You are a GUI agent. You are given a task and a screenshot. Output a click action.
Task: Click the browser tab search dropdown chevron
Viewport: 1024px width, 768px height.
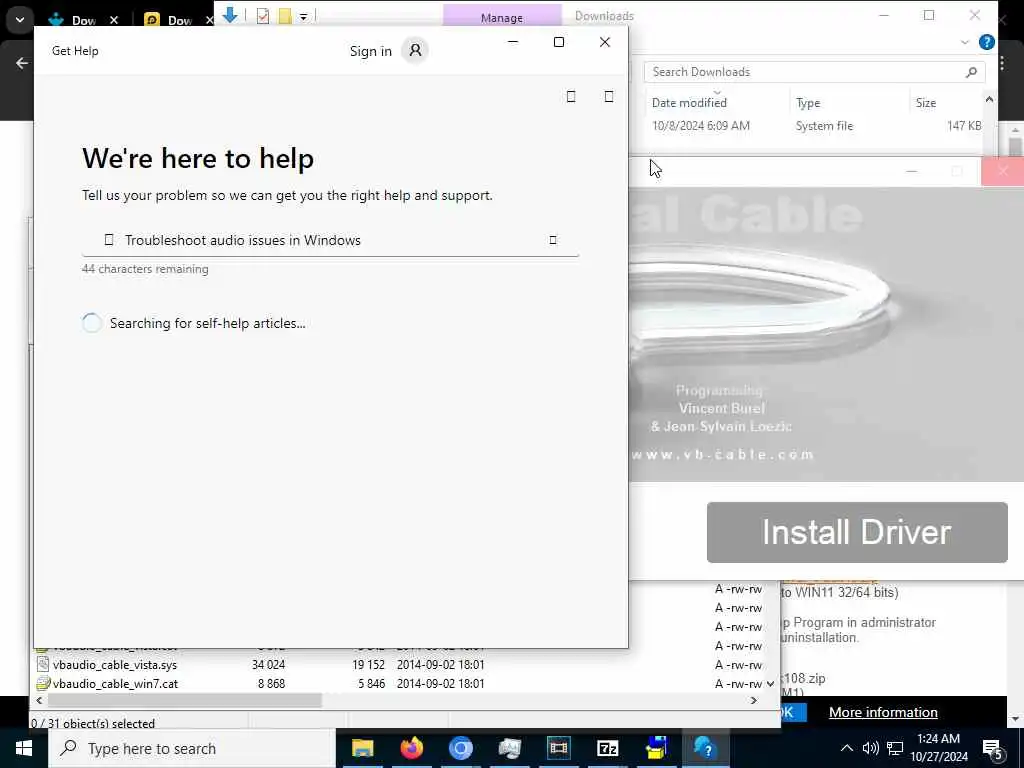pyautogui.click(x=20, y=20)
